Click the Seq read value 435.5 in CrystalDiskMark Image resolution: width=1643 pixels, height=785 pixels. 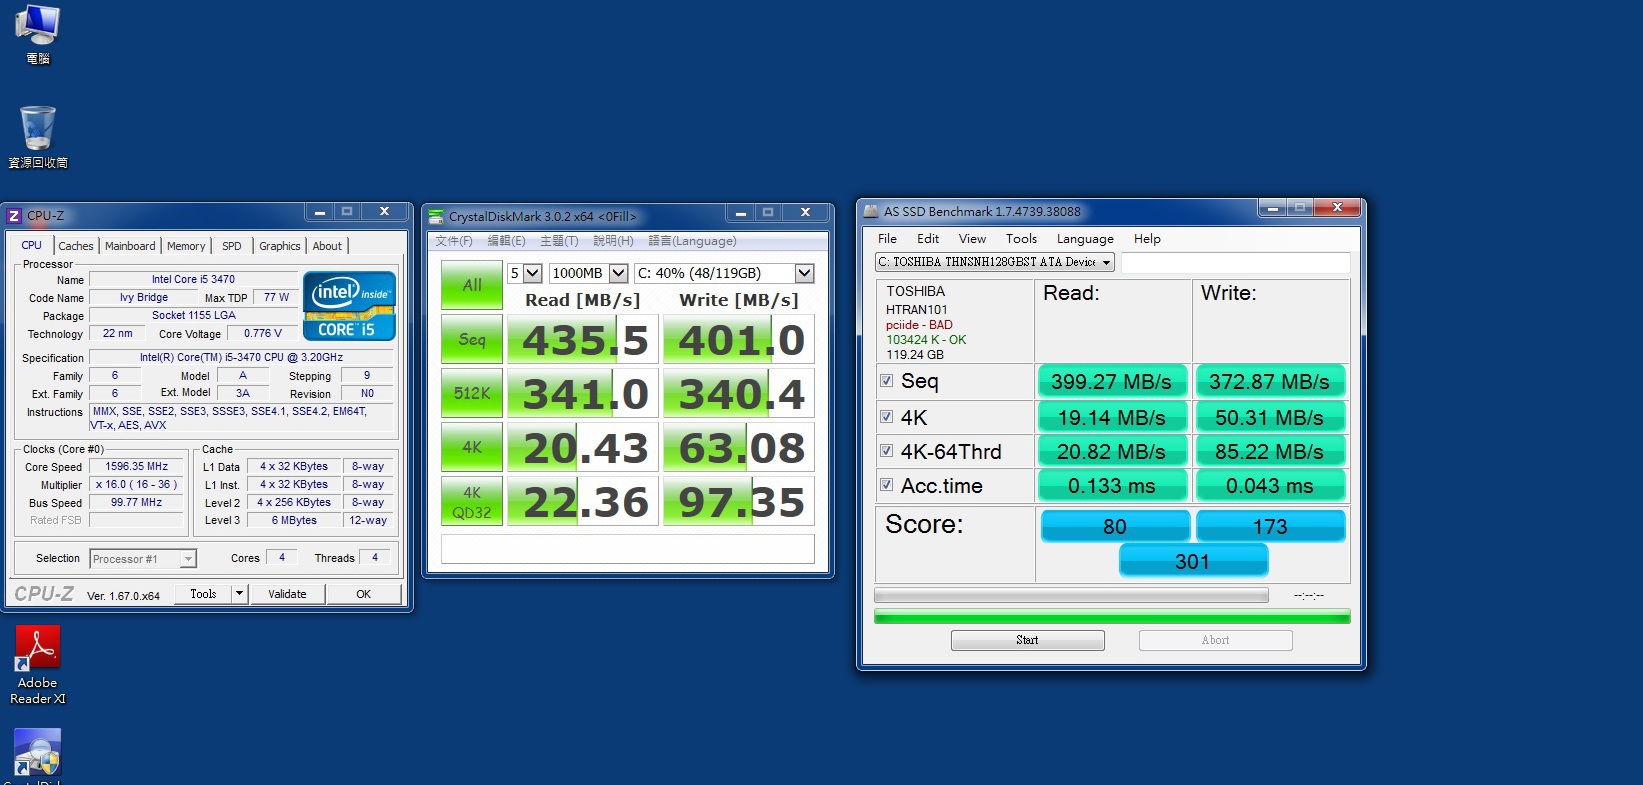tap(585, 340)
